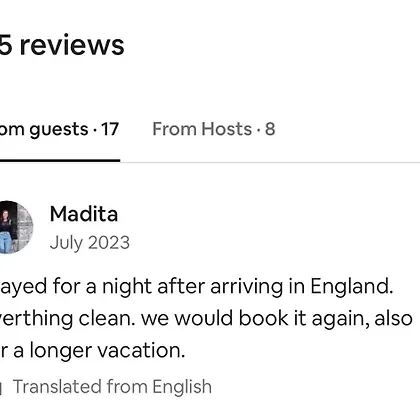This screenshot has width=420, height=420.
Task: Click the word 'night' in the review text
Action: click(x=127, y=287)
